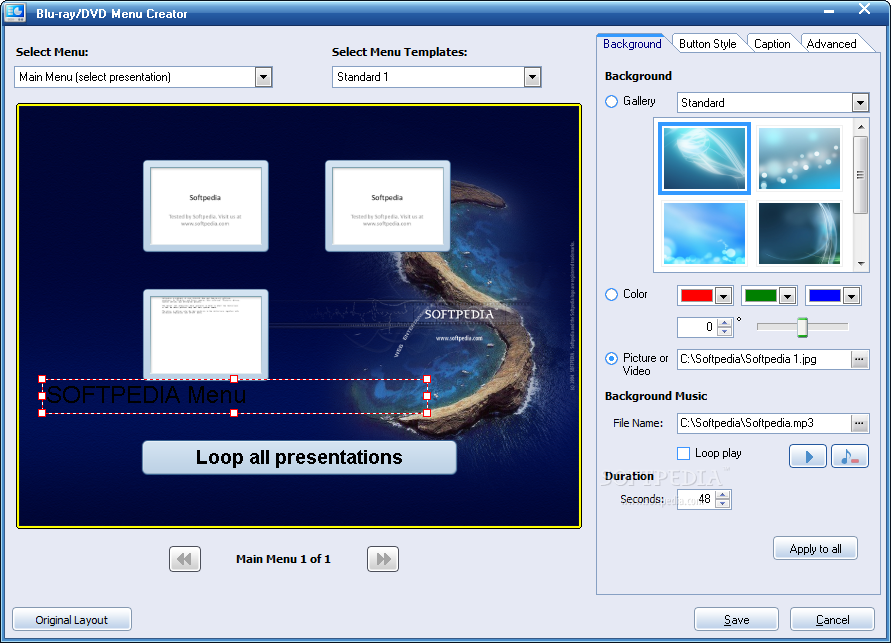Viewport: 891px width, 643px height.
Task: Click the Seconds duration field
Action: tap(696, 499)
